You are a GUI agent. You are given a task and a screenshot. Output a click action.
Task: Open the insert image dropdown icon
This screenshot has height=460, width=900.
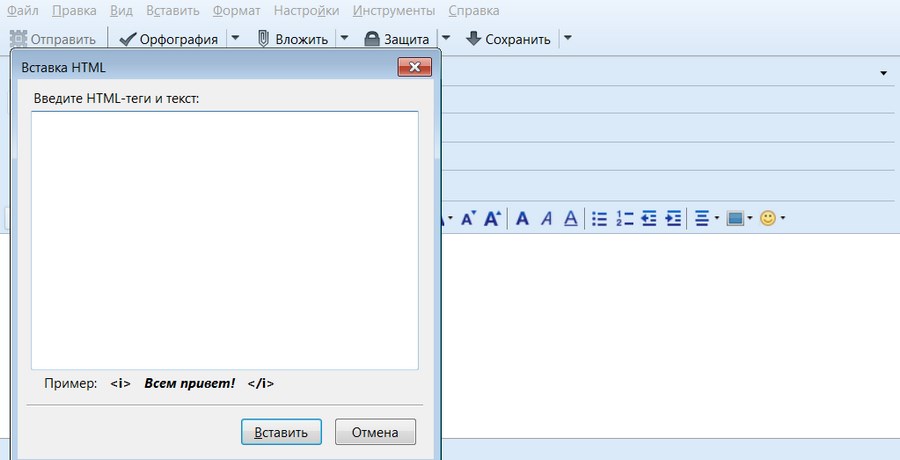(739, 219)
